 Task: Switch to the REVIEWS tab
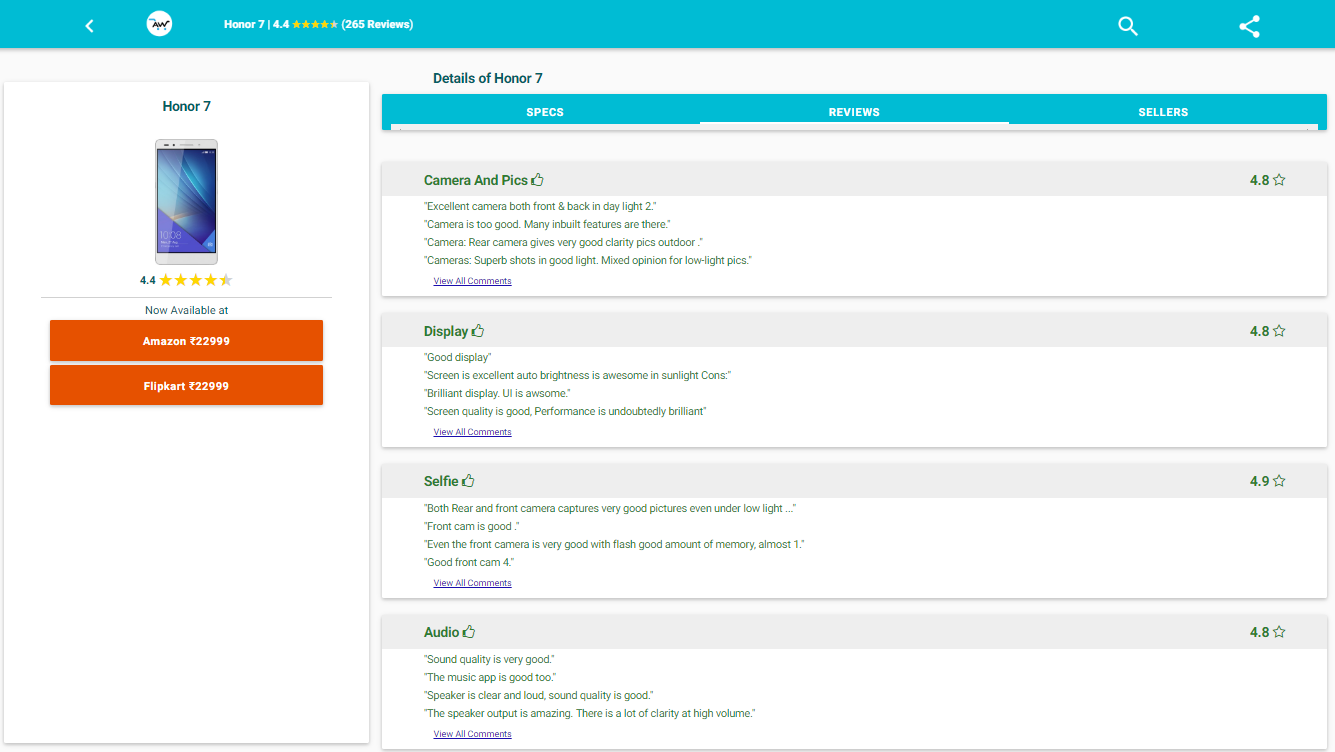[854, 112]
